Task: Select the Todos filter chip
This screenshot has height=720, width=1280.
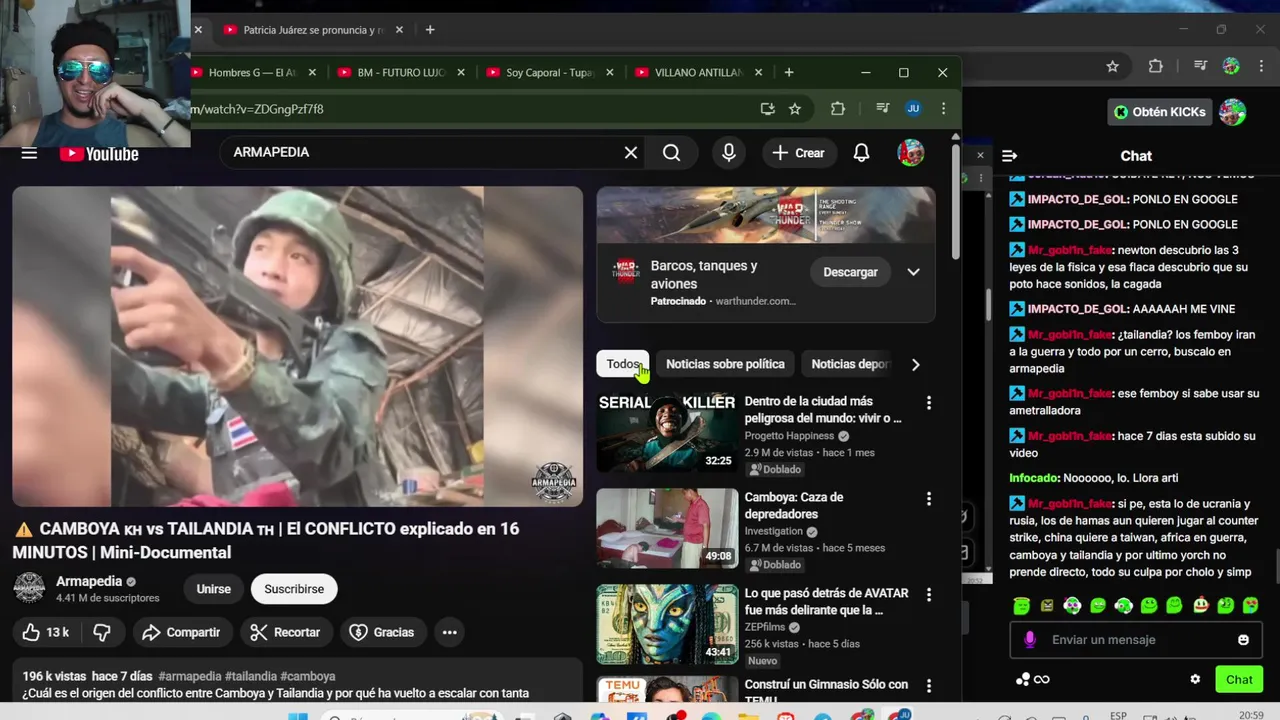Action: click(623, 364)
